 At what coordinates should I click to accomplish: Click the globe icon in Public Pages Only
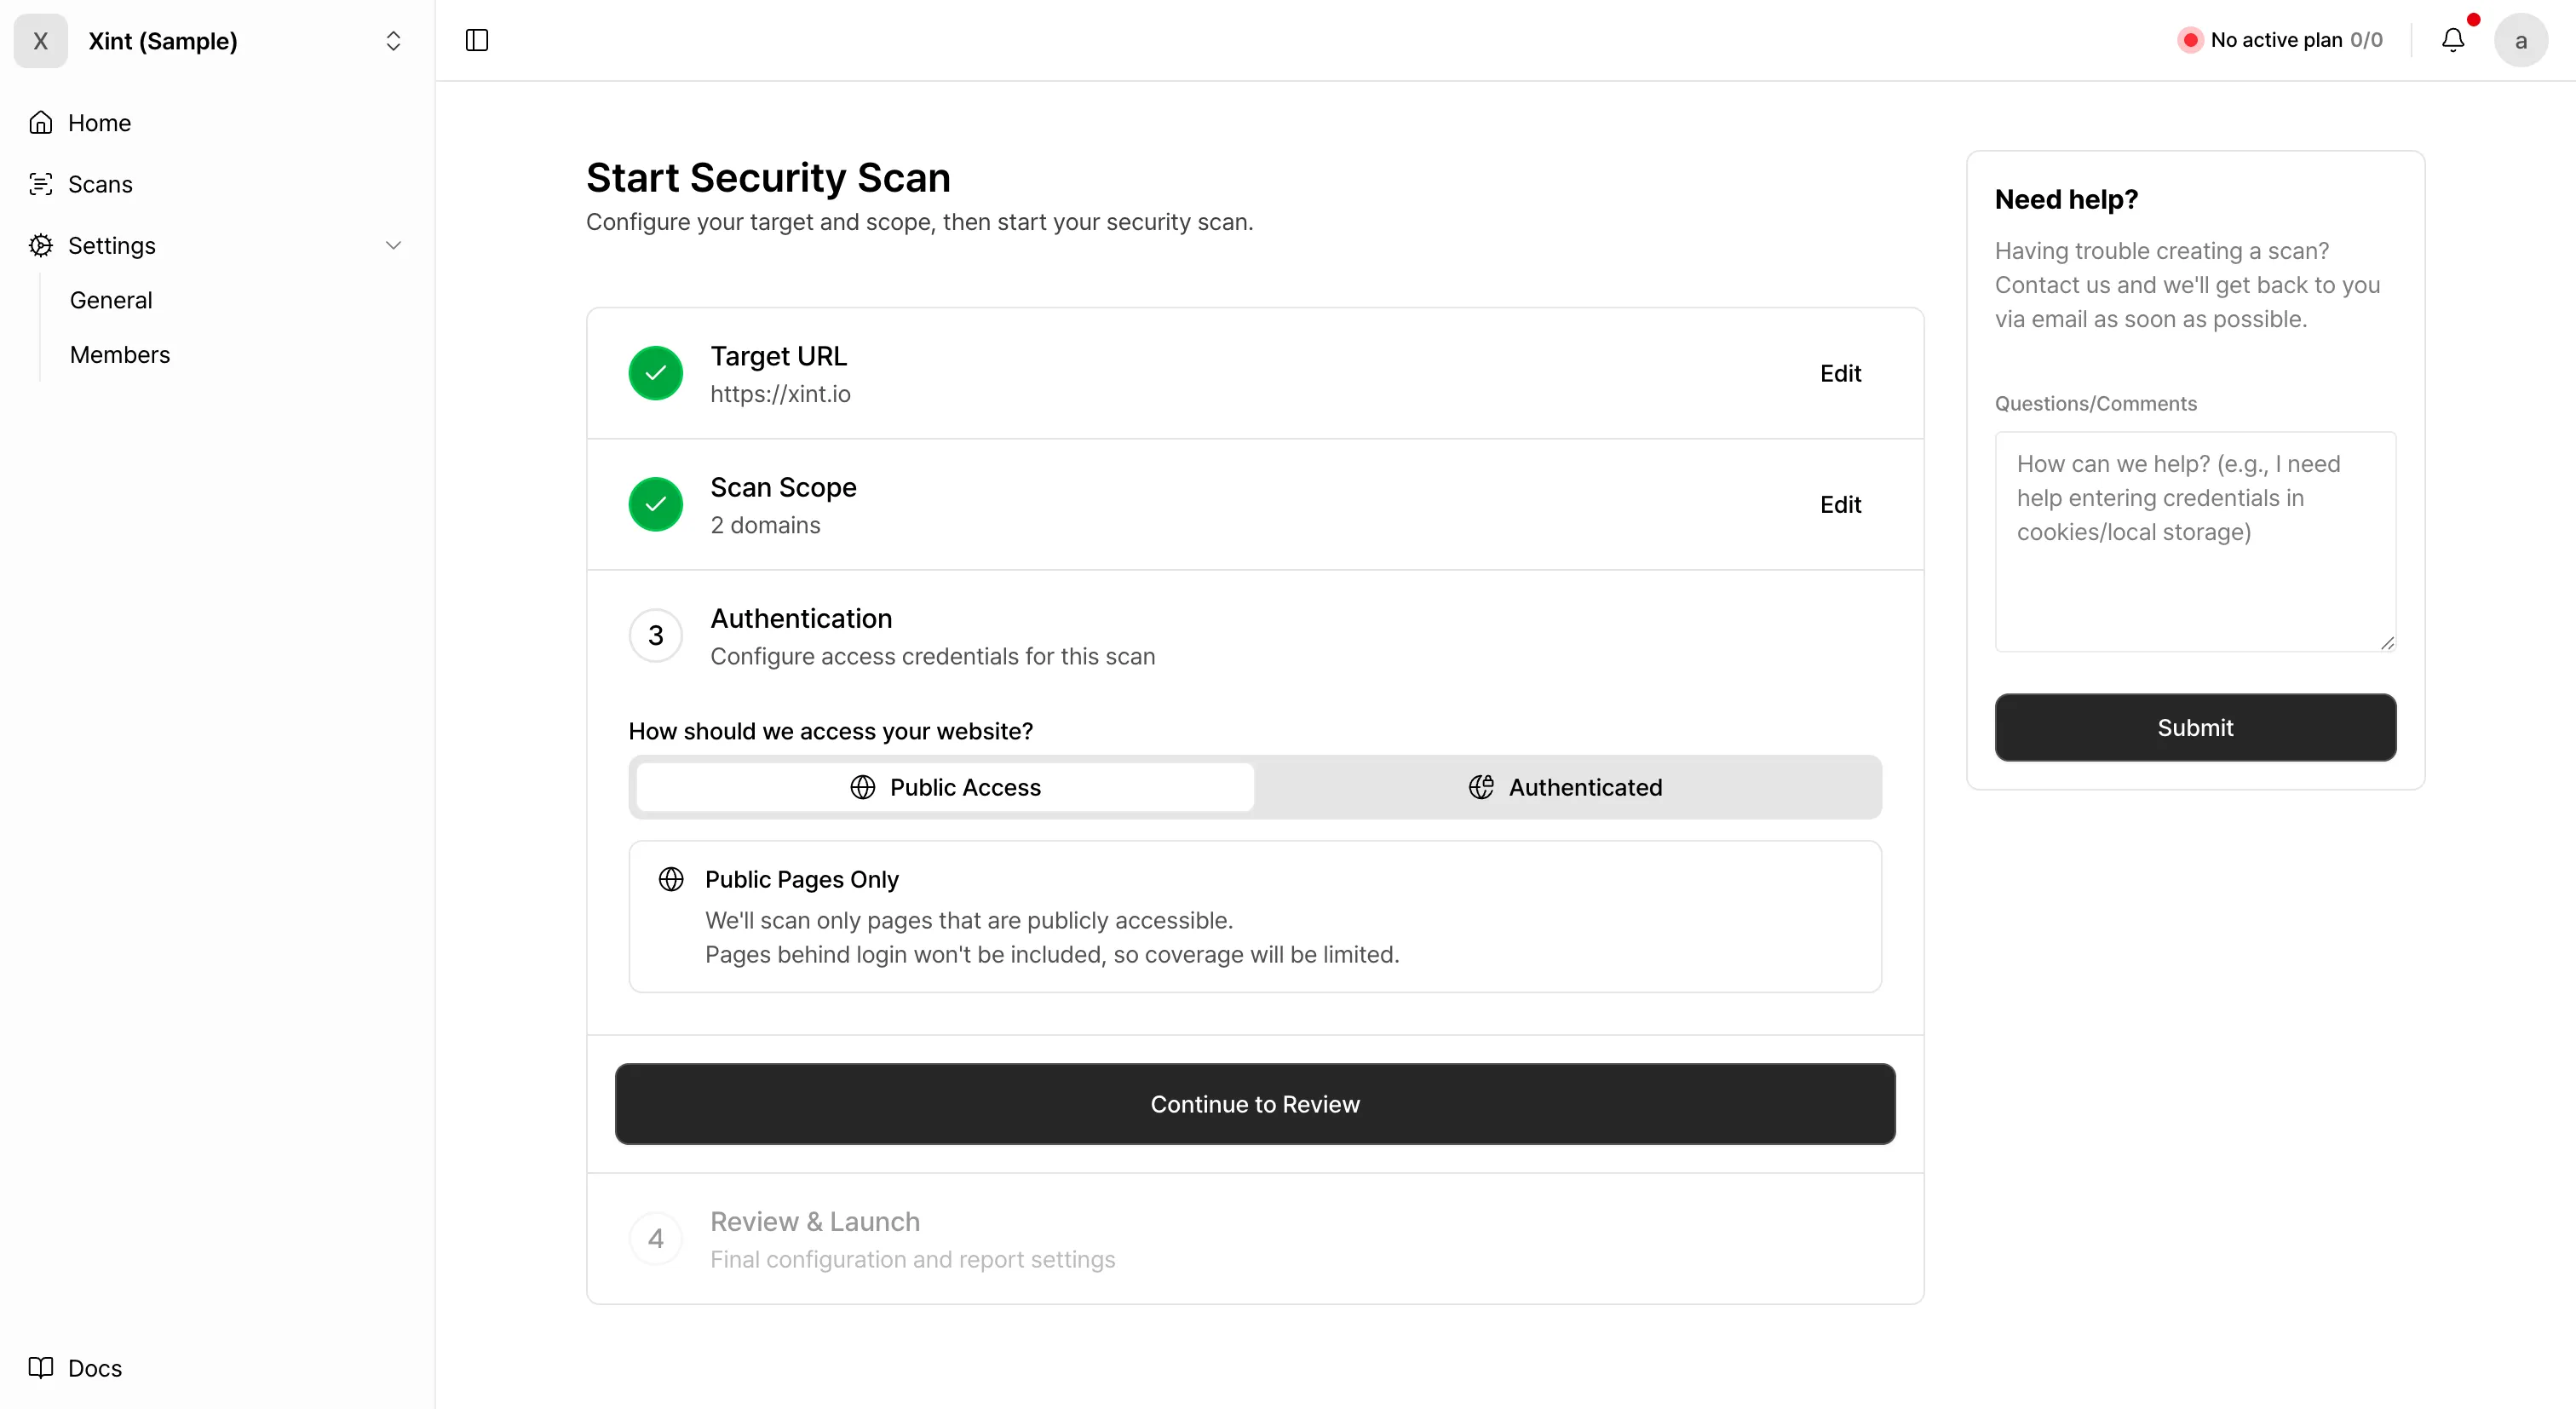[x=671, y=879]
